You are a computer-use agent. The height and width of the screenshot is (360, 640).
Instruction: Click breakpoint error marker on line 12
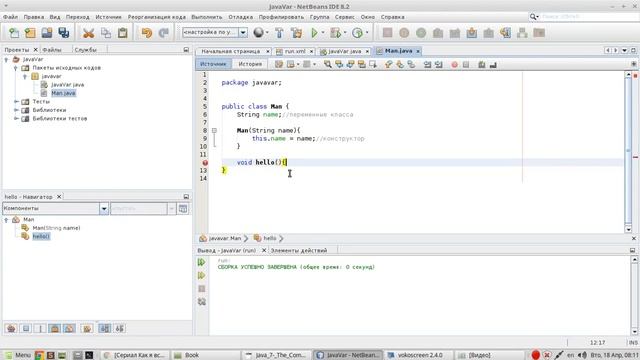click(205, 162)
